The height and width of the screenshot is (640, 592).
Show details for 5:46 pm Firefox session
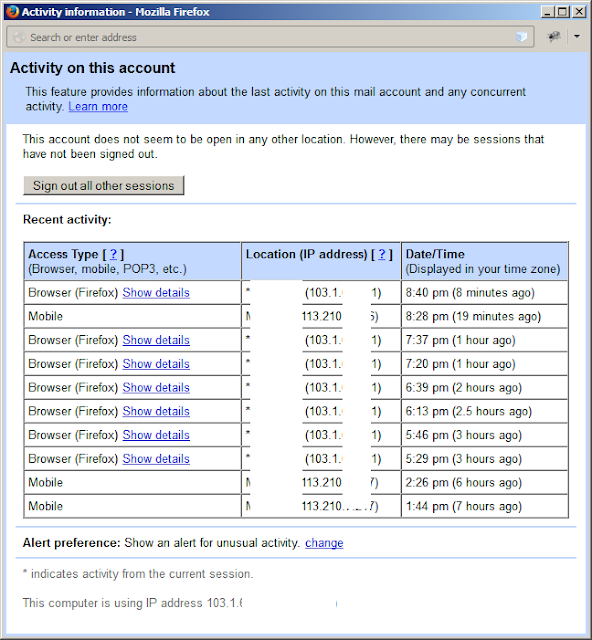tap(156, 435)
